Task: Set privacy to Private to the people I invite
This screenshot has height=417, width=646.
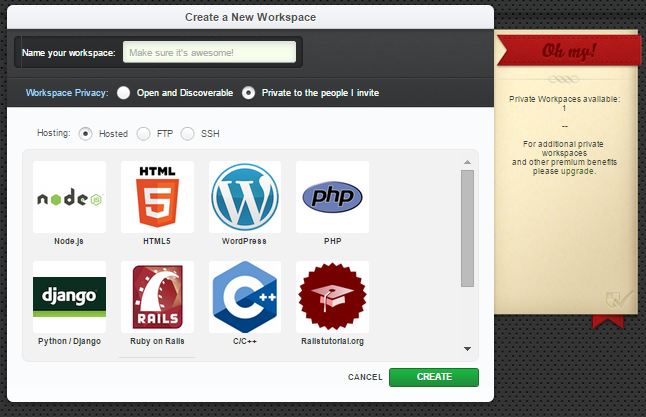Action: click(x=248, y=93)
